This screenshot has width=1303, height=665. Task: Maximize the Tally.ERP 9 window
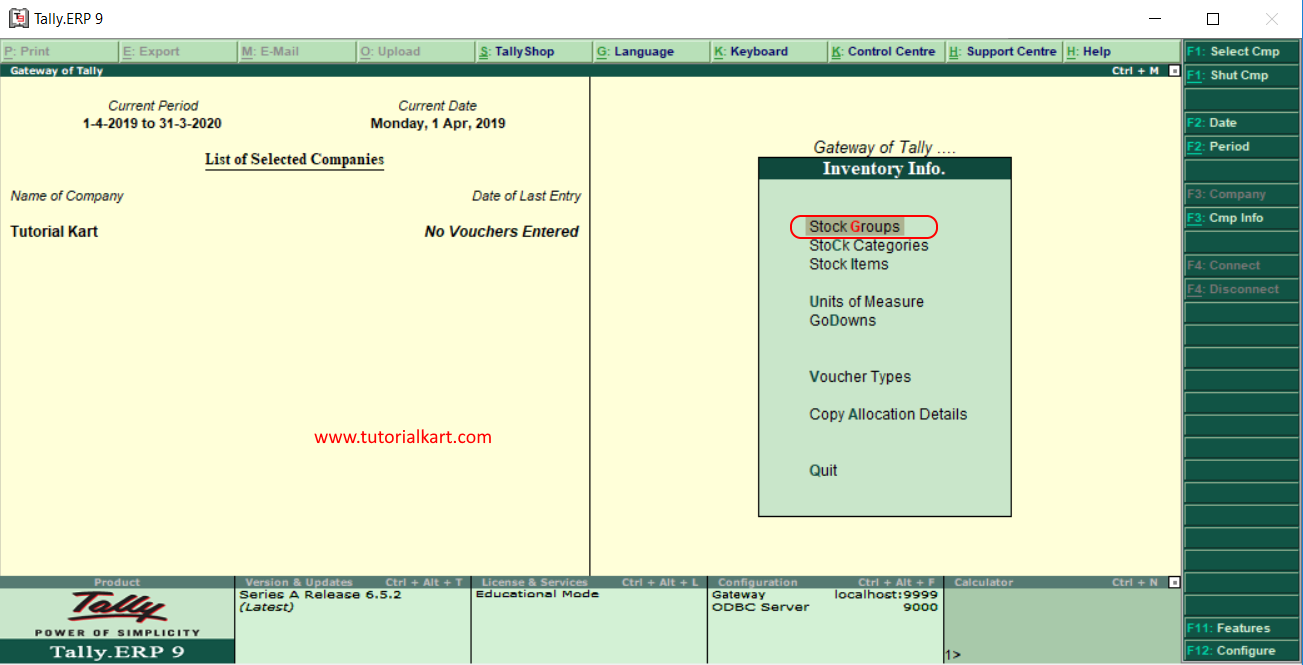(1213, 19)
